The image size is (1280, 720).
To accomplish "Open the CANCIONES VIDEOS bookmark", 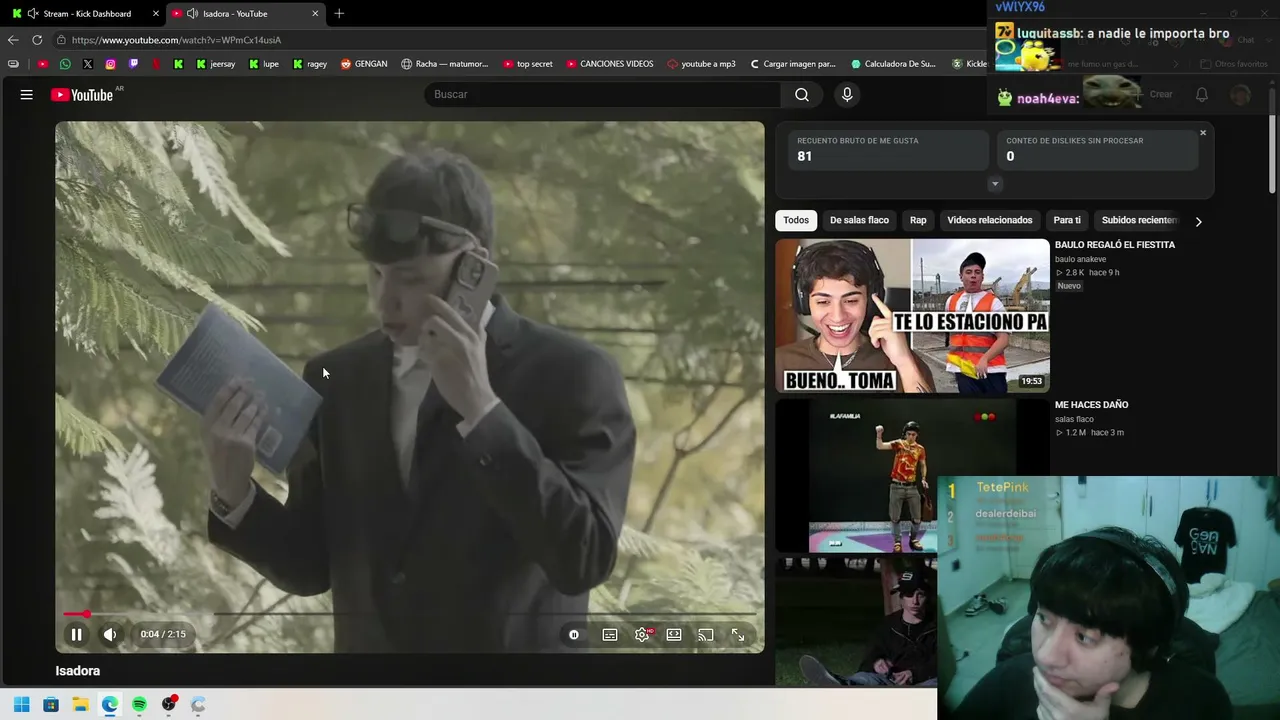I will (610, 64).
